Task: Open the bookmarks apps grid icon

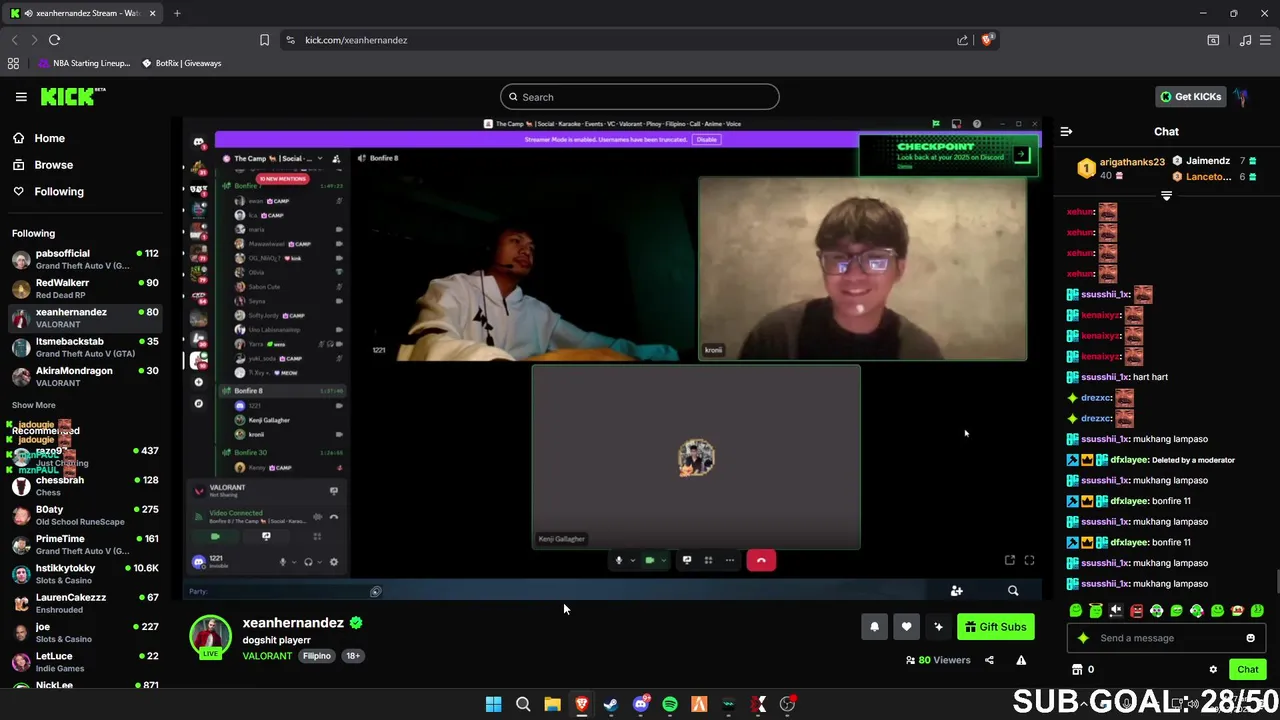Action: [13, 63]
